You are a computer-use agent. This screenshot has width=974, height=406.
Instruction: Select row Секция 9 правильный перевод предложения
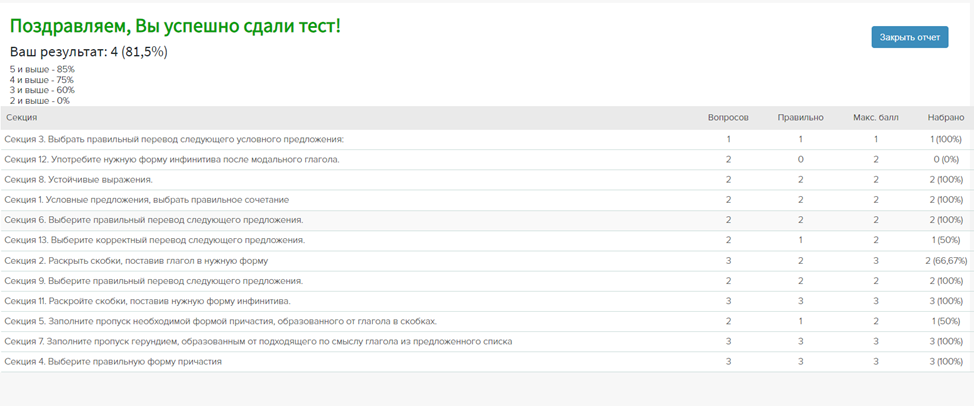point(486,281)
